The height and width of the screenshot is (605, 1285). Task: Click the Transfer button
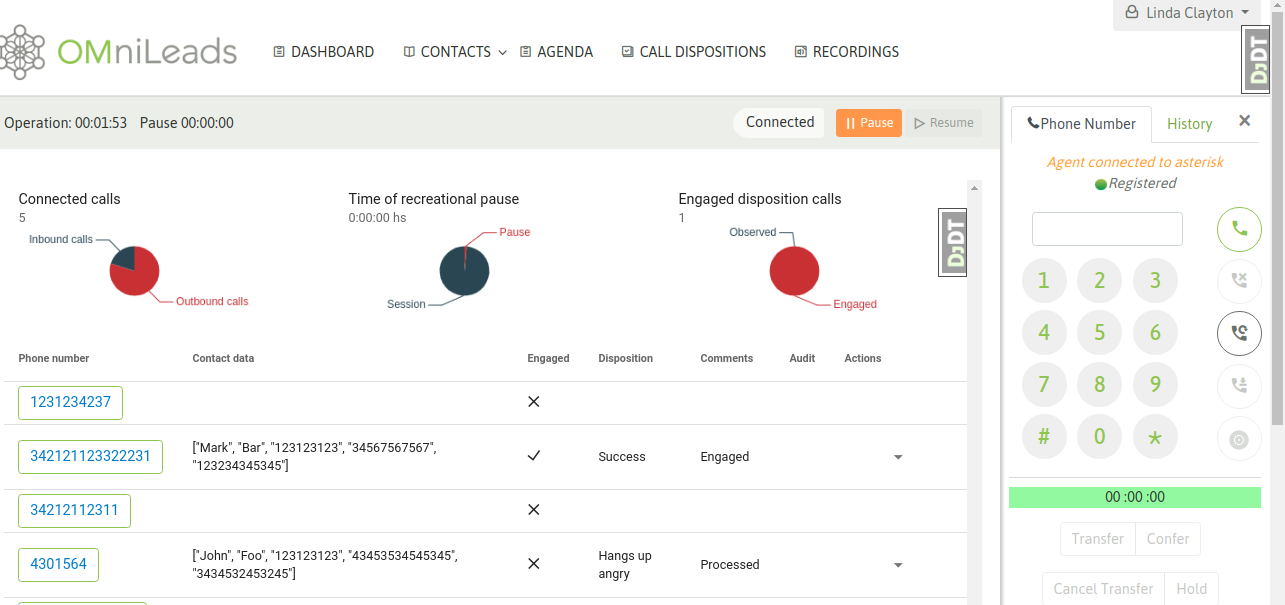click(1097, 539)
